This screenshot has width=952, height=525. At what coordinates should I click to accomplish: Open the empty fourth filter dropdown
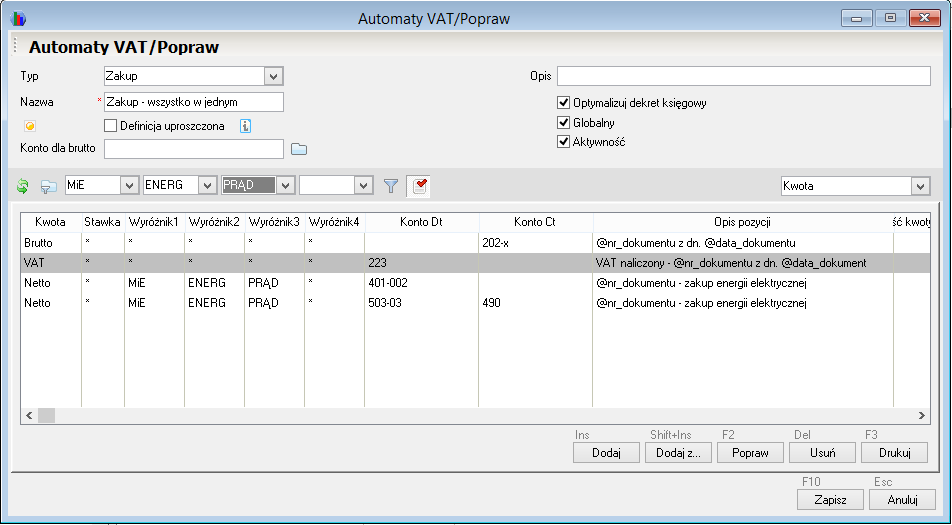point(363,186)
